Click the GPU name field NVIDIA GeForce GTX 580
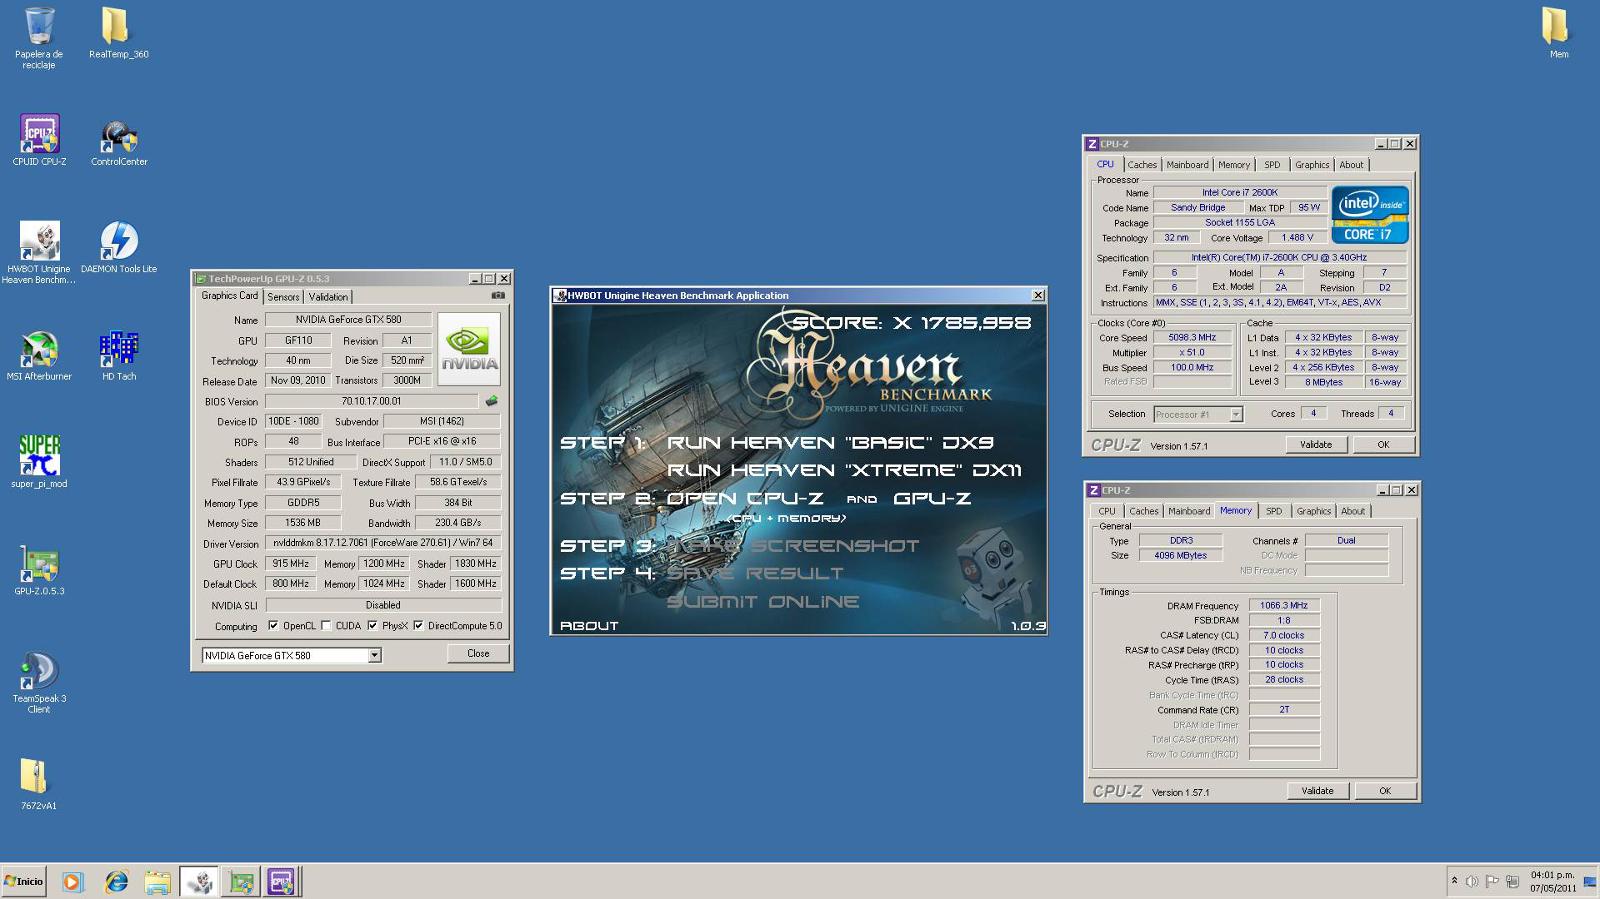The image size is (1600, 899). [348, 320]
